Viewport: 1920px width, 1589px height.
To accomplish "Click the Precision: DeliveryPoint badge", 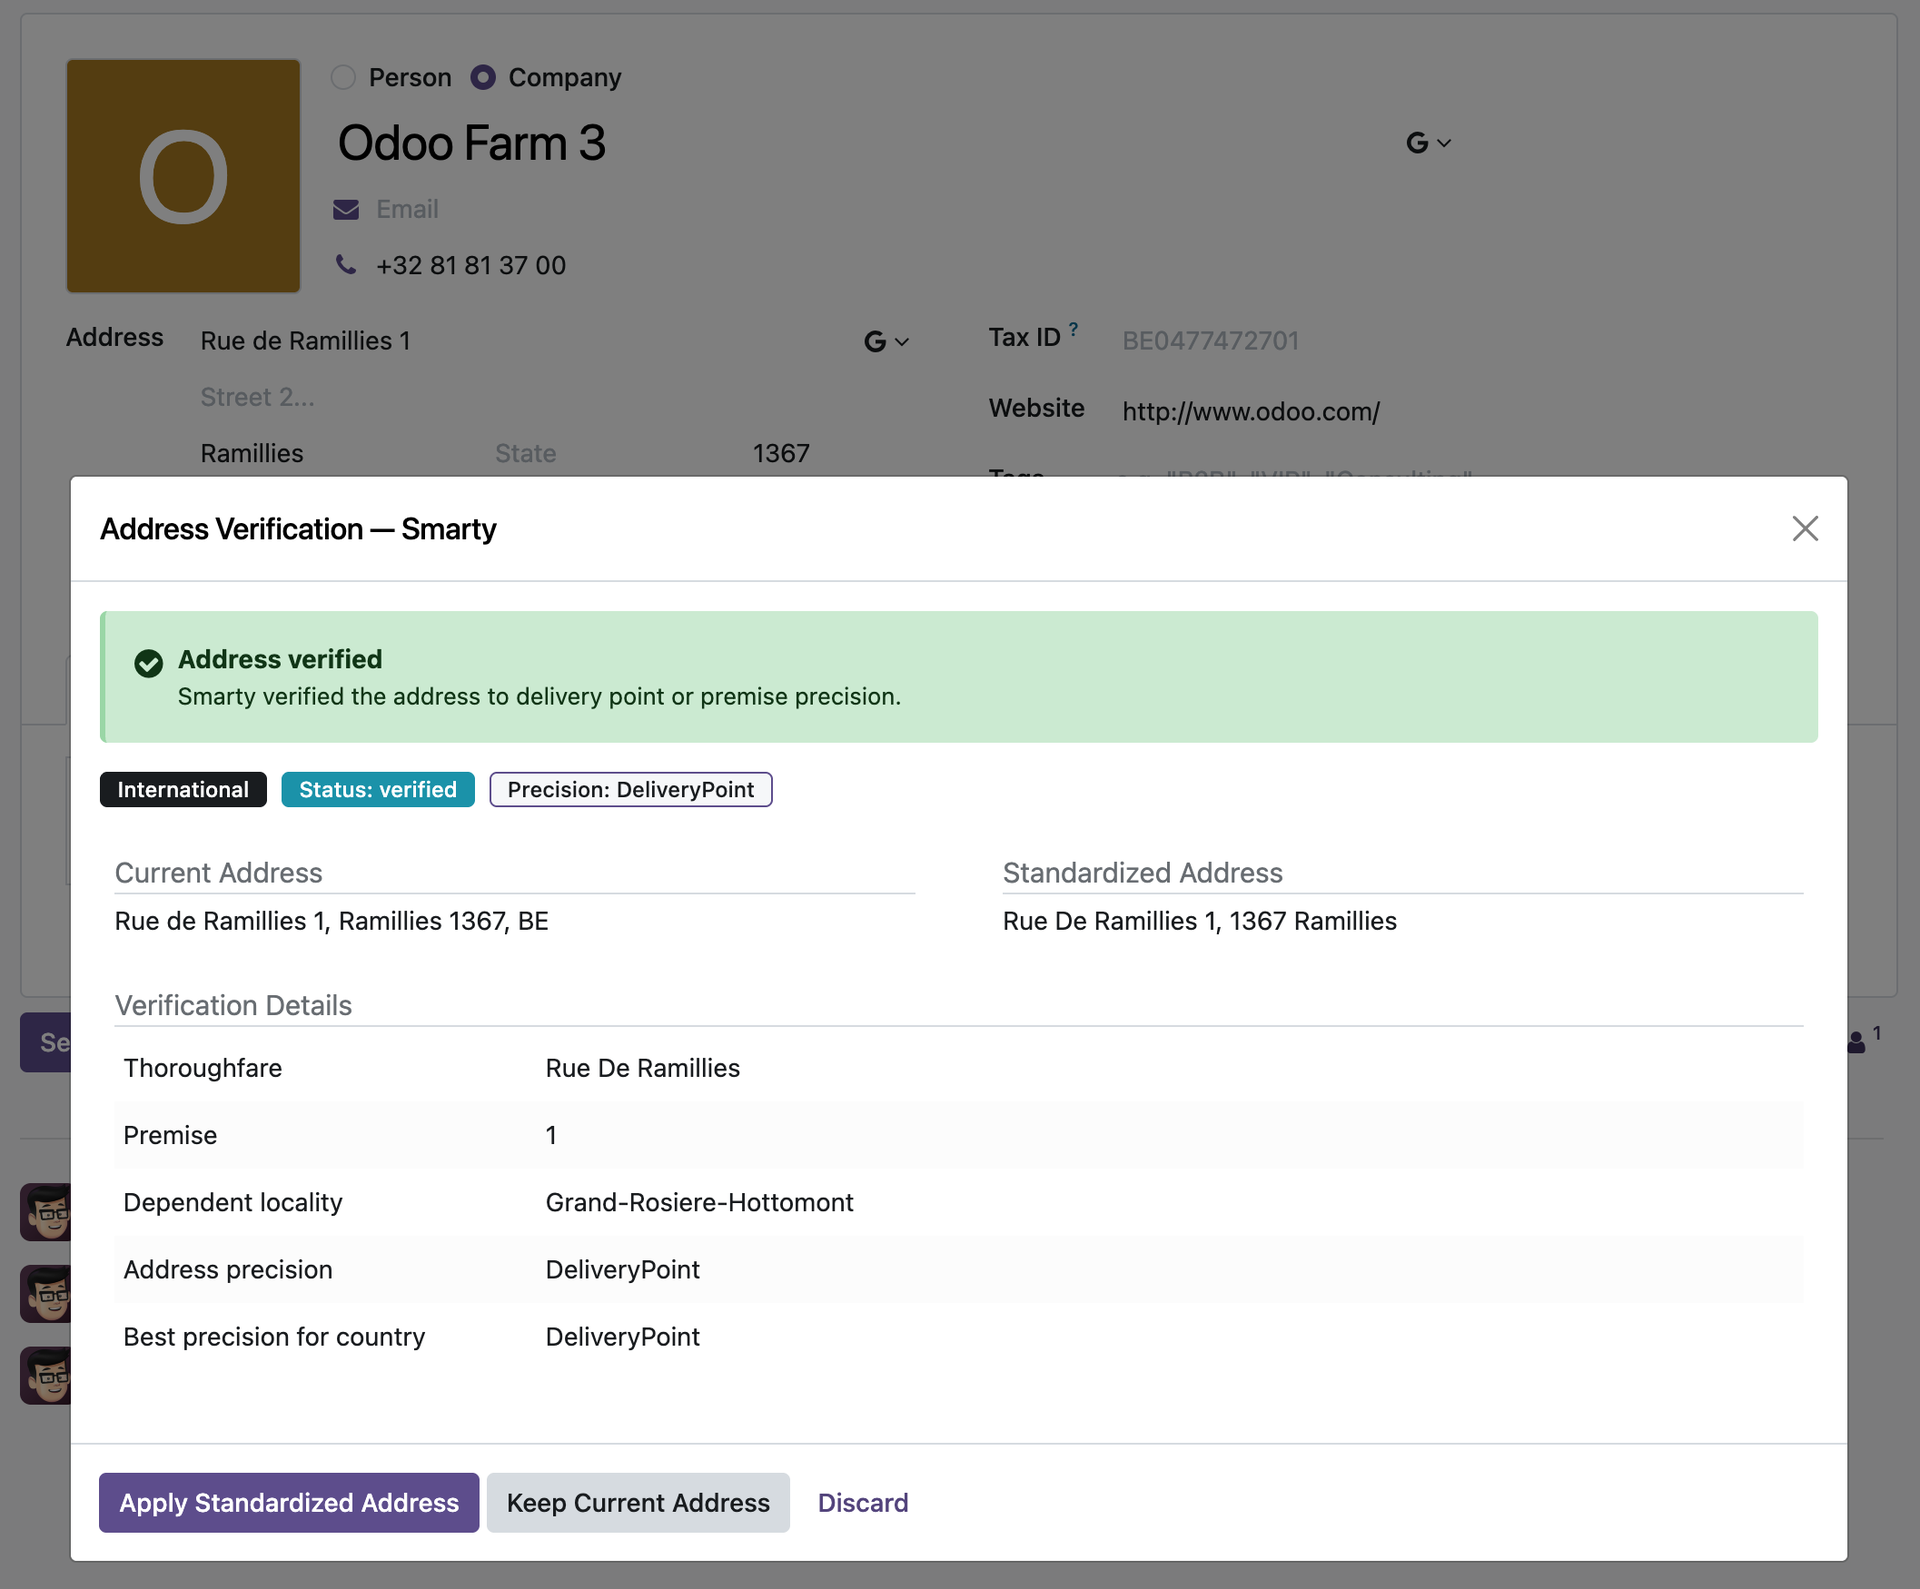I will (631, 789).
